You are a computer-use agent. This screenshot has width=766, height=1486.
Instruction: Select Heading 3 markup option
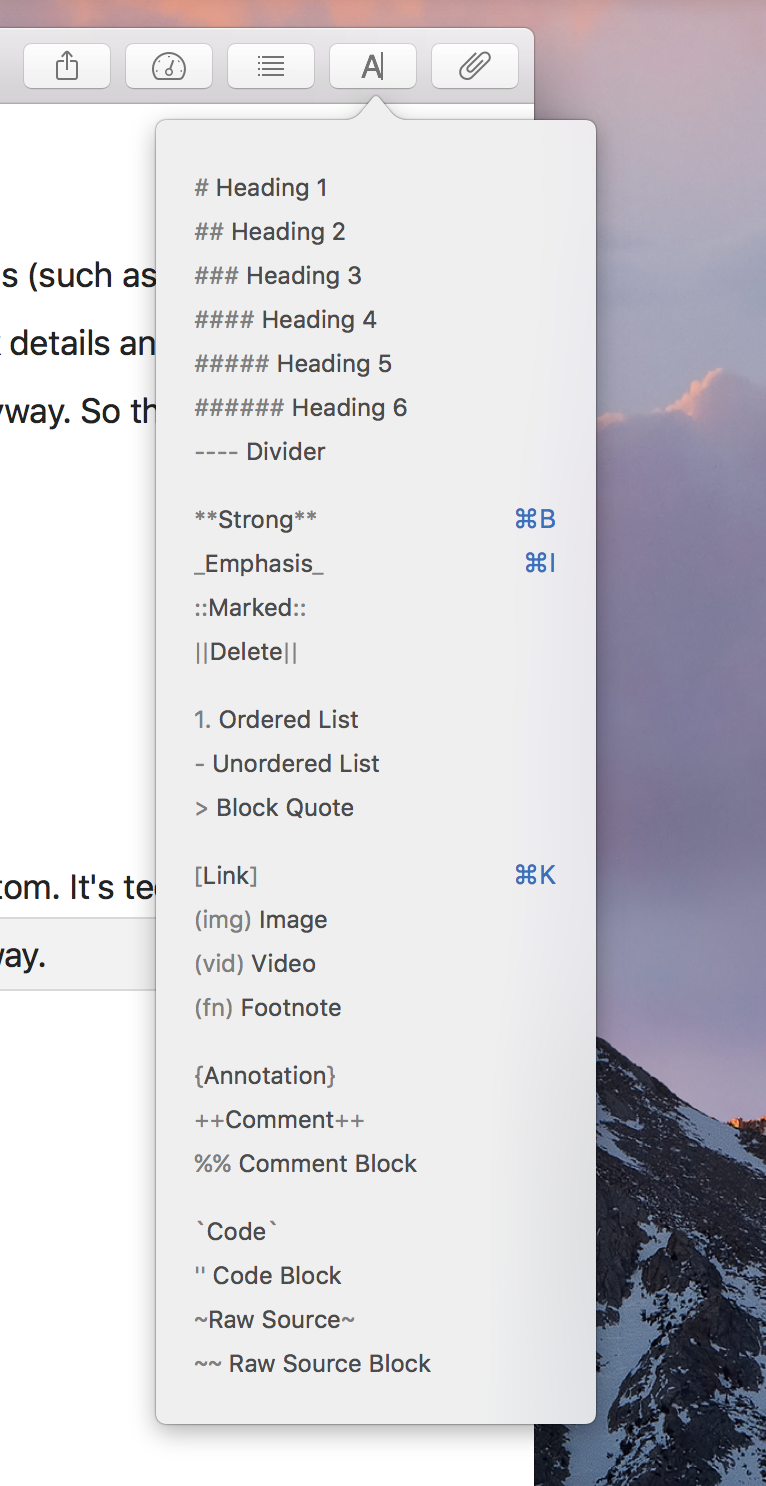pyautogui.click(x=278, y=276)
